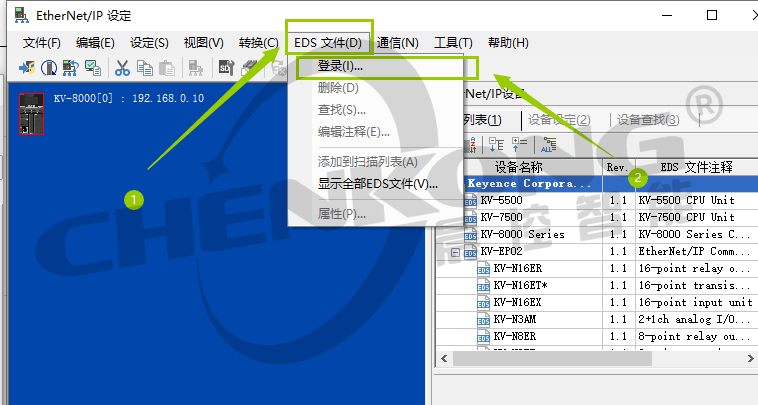This screenshot has width=758, height=405.
Task: Click the collapse-all tree icon above device list
Action: pos(519,145)
